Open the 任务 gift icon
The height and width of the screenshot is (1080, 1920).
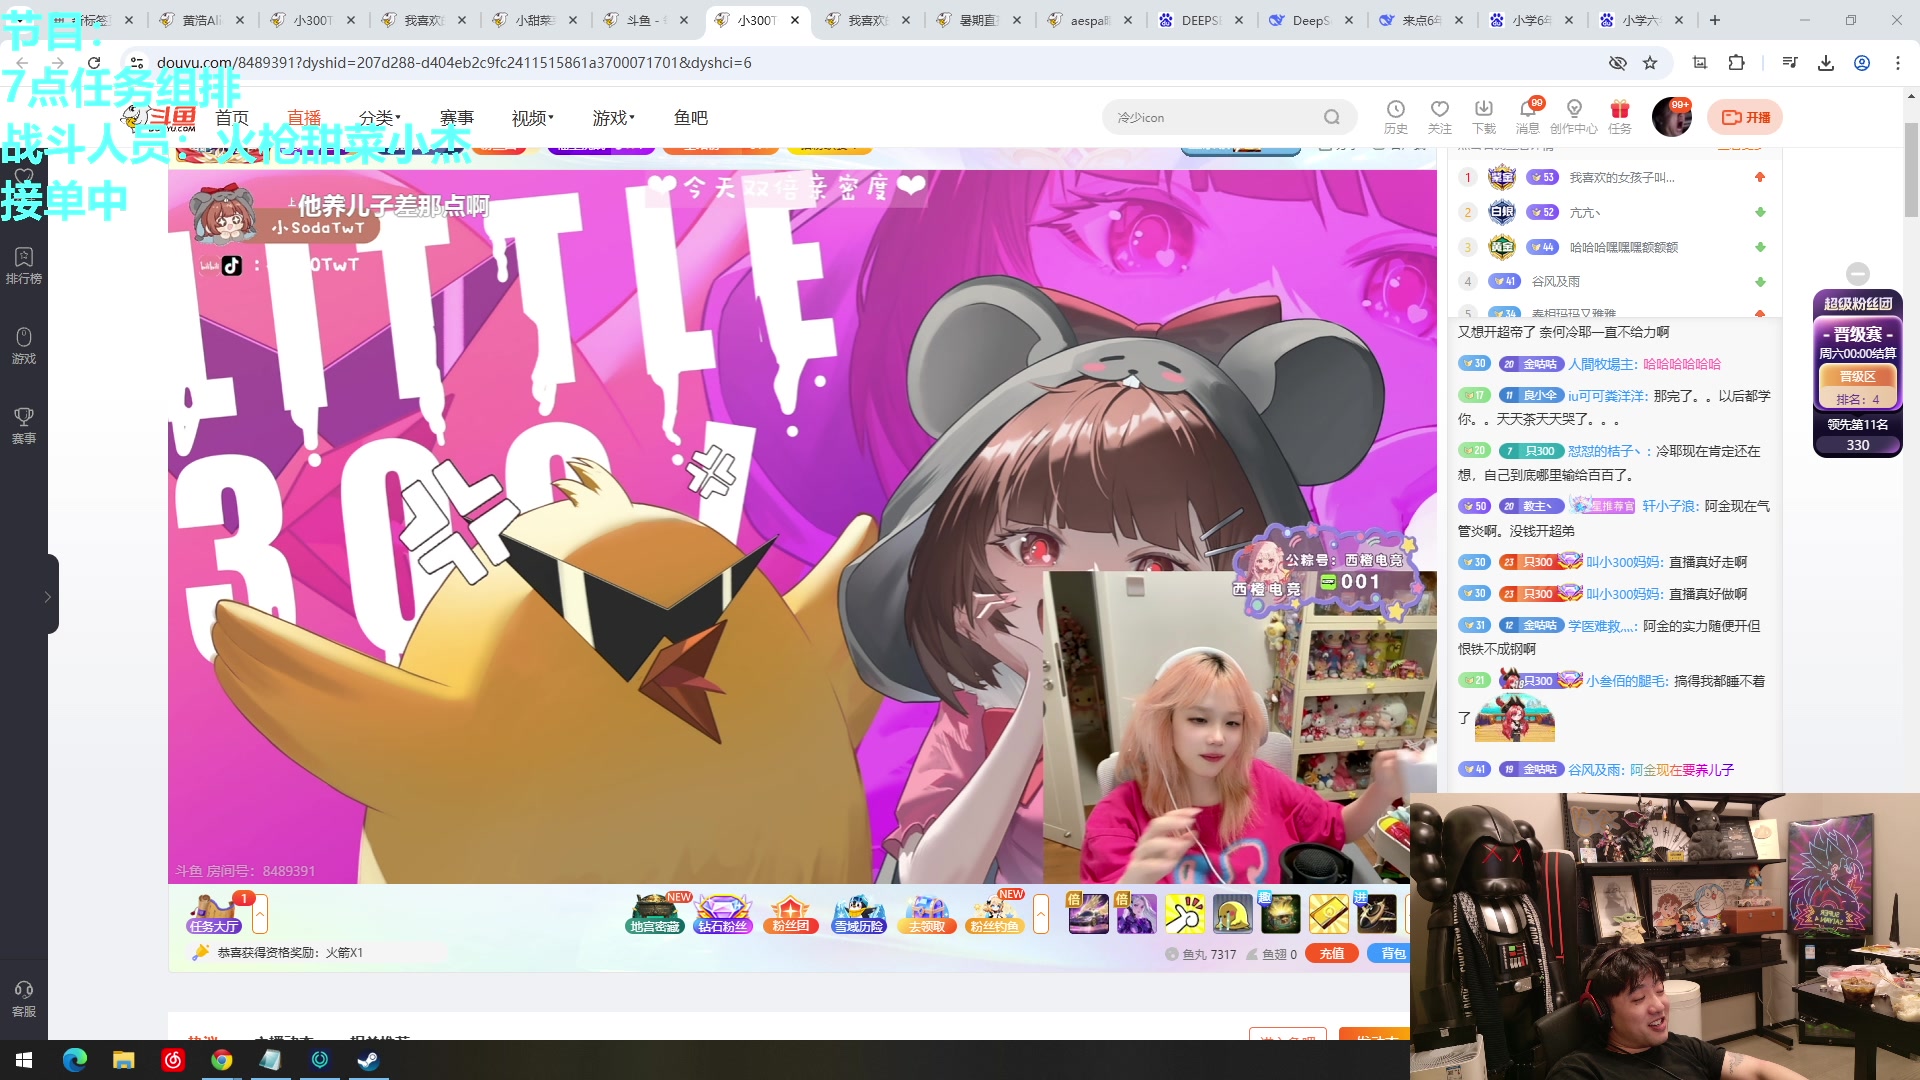[x=1619, y=117]
